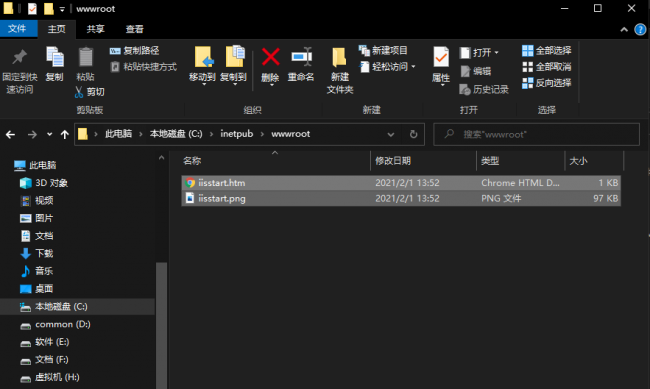
Task: Delete selected files with red X
Action: click(x=270, y=66)
